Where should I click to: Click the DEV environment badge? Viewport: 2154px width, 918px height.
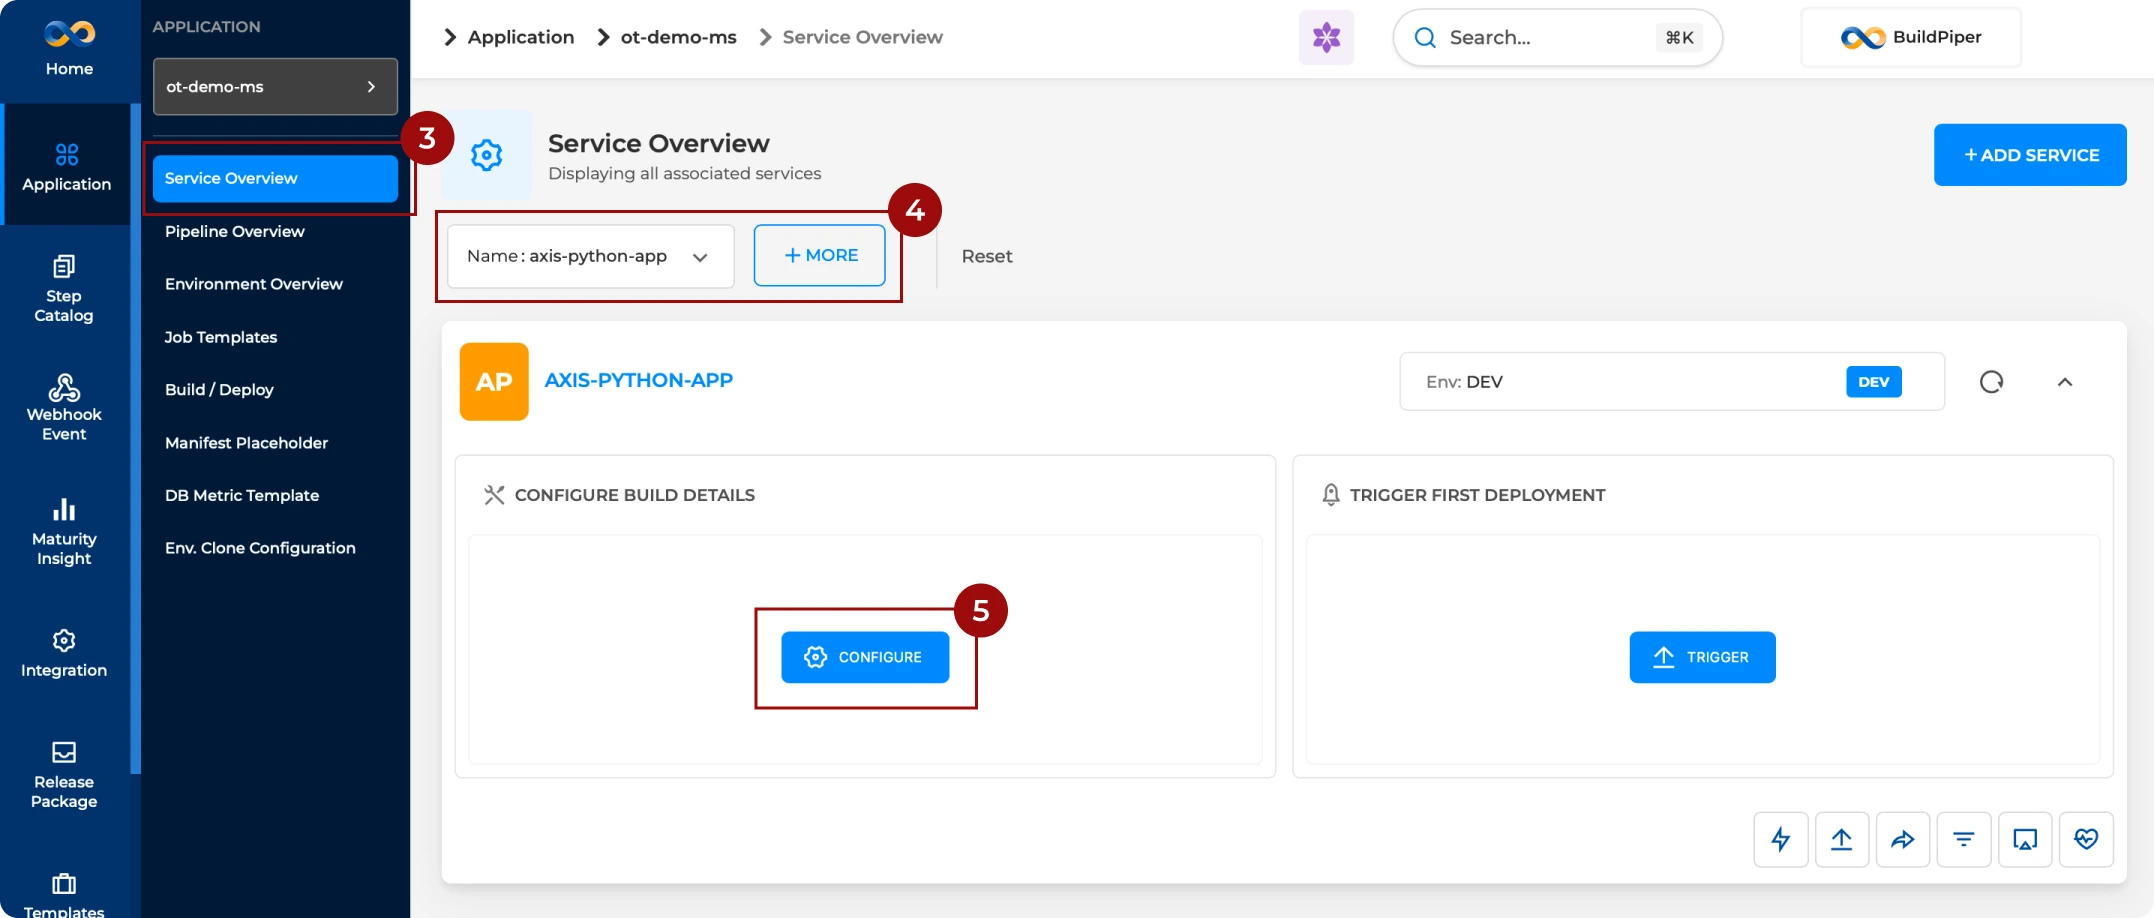[1873, 382]
